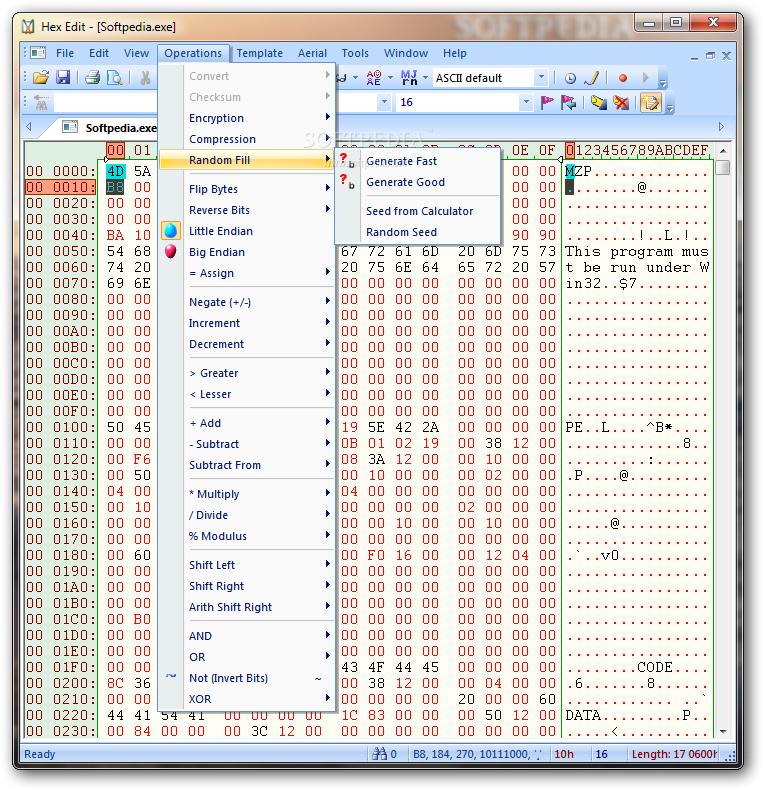This screenshot has width=764, height=790.
Task: Click the status bar Length: 17 0600h
Action: [674, 754]
